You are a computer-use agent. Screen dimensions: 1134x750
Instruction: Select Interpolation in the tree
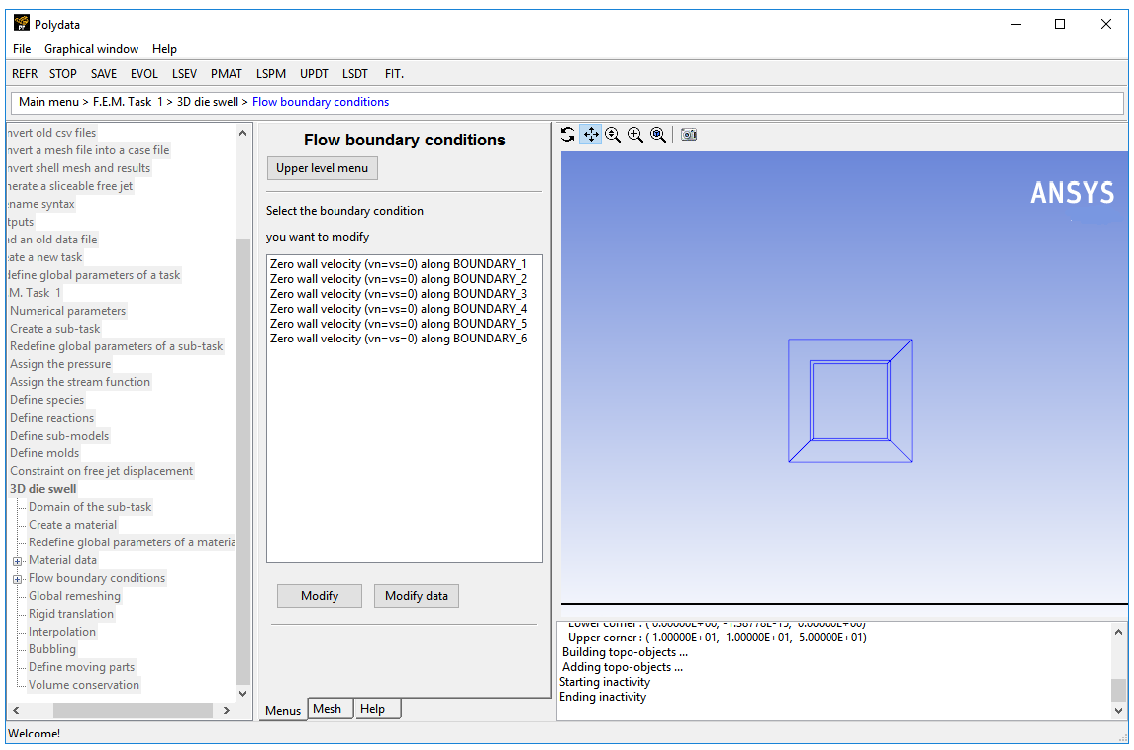62,632
